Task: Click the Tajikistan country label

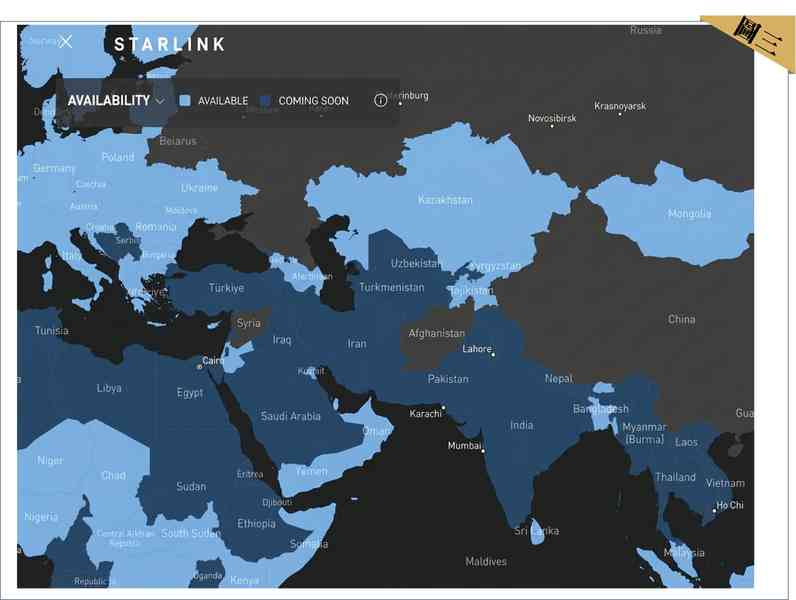Action: pyautogui.click(x=472, y=291)
